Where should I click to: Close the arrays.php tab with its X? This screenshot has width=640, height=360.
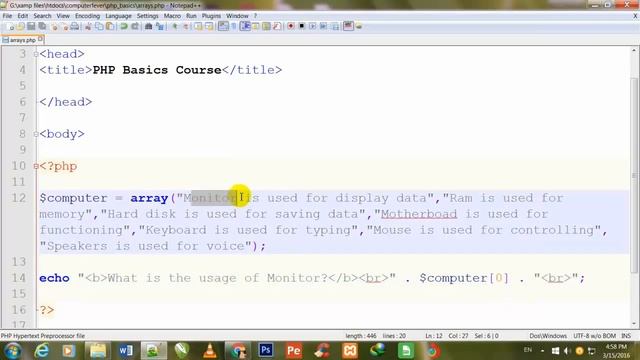[40, 39]
